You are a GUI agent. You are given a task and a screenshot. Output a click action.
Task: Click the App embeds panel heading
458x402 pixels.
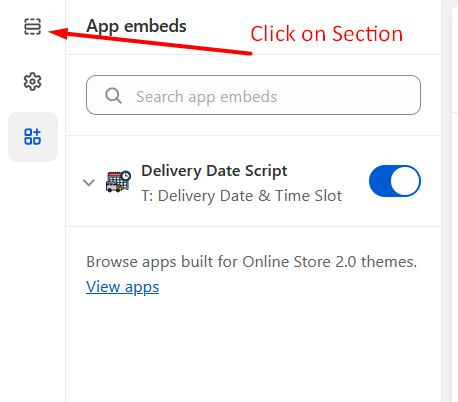click(136, 26)
